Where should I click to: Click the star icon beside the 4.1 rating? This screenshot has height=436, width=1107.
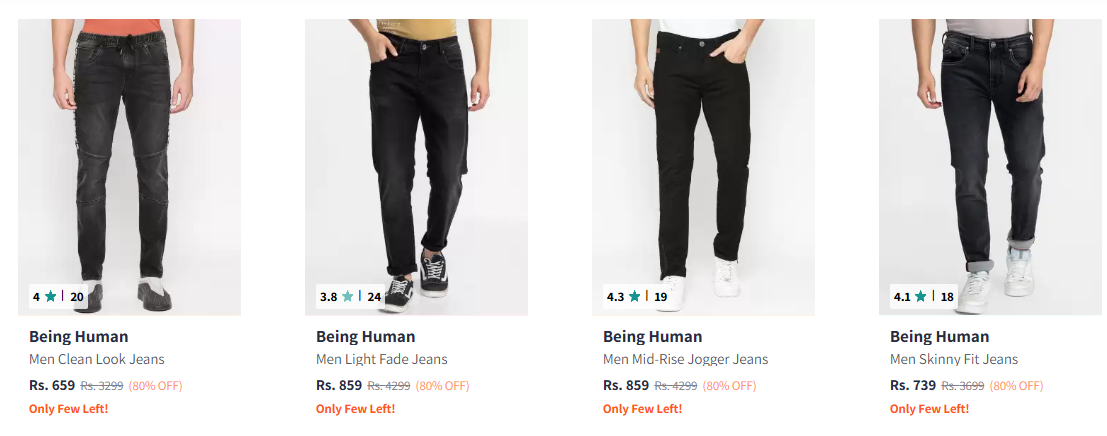[921, 297]
